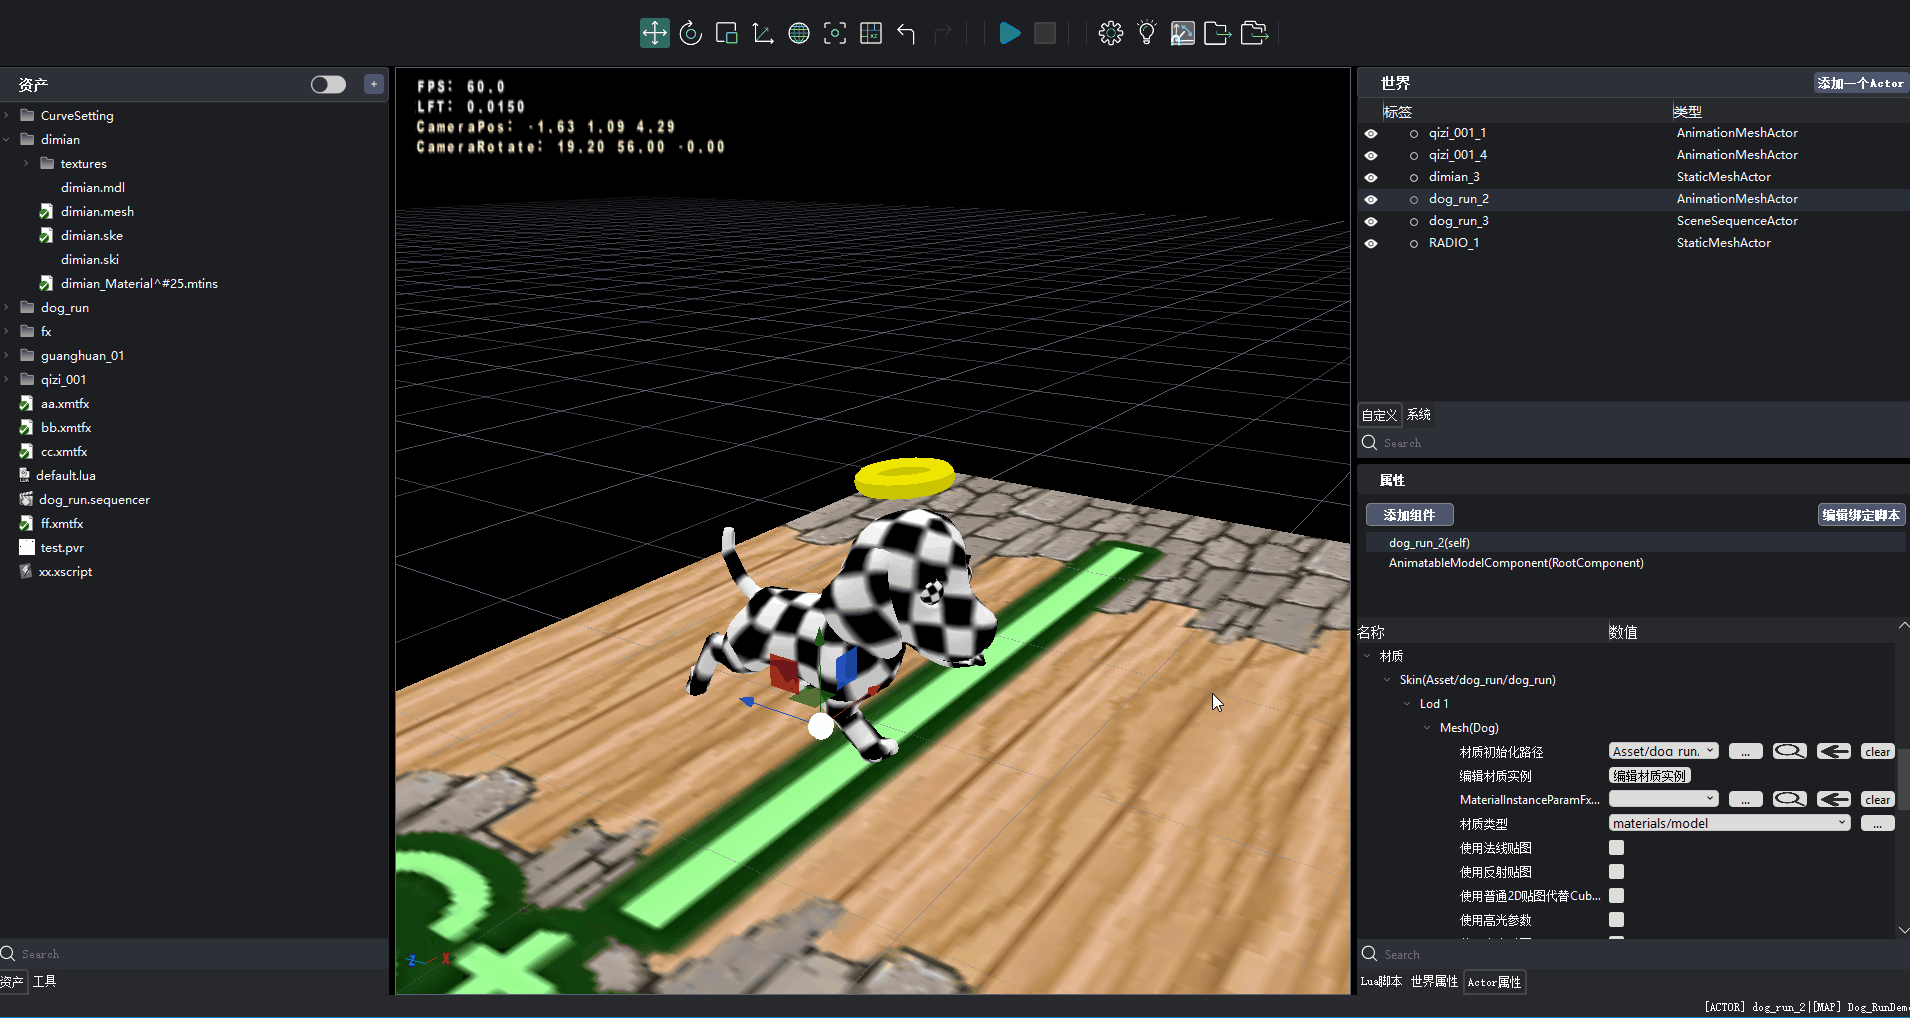Expand the dog_run folder

pyautogui.click(x=7, y=308)
